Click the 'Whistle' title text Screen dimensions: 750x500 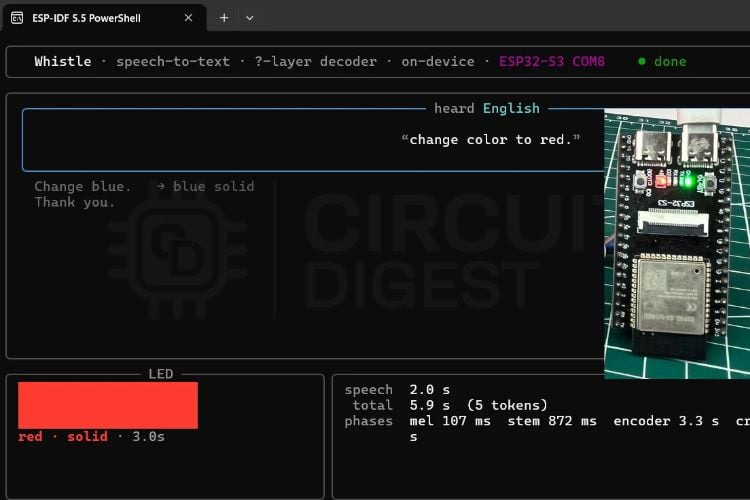click(x=63, y=61)
